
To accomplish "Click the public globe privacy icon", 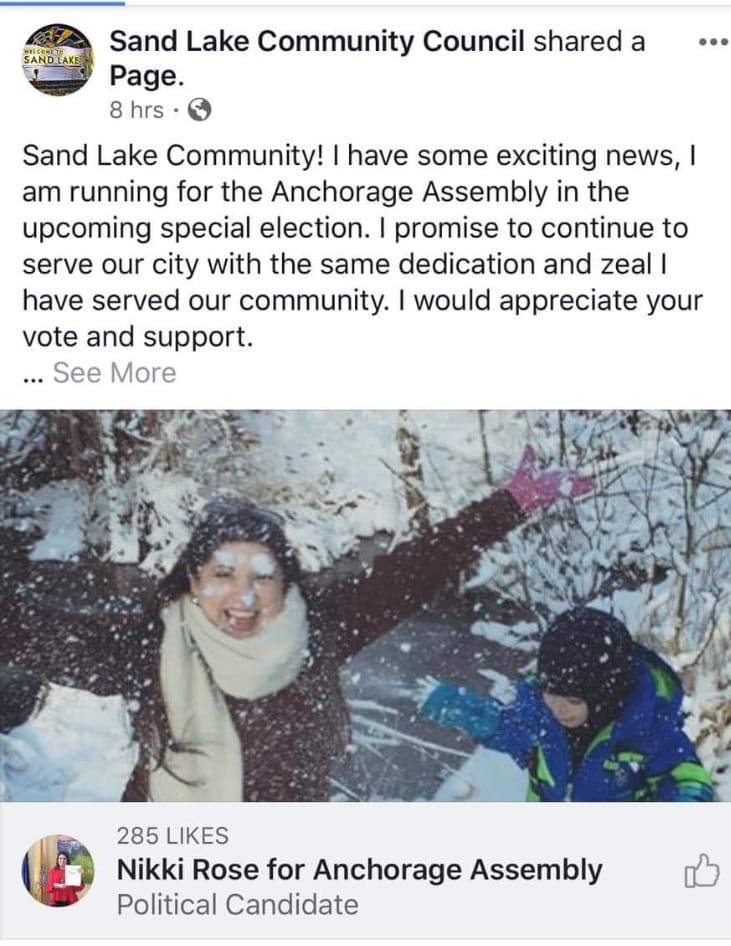I will click(x=200, y=110).
